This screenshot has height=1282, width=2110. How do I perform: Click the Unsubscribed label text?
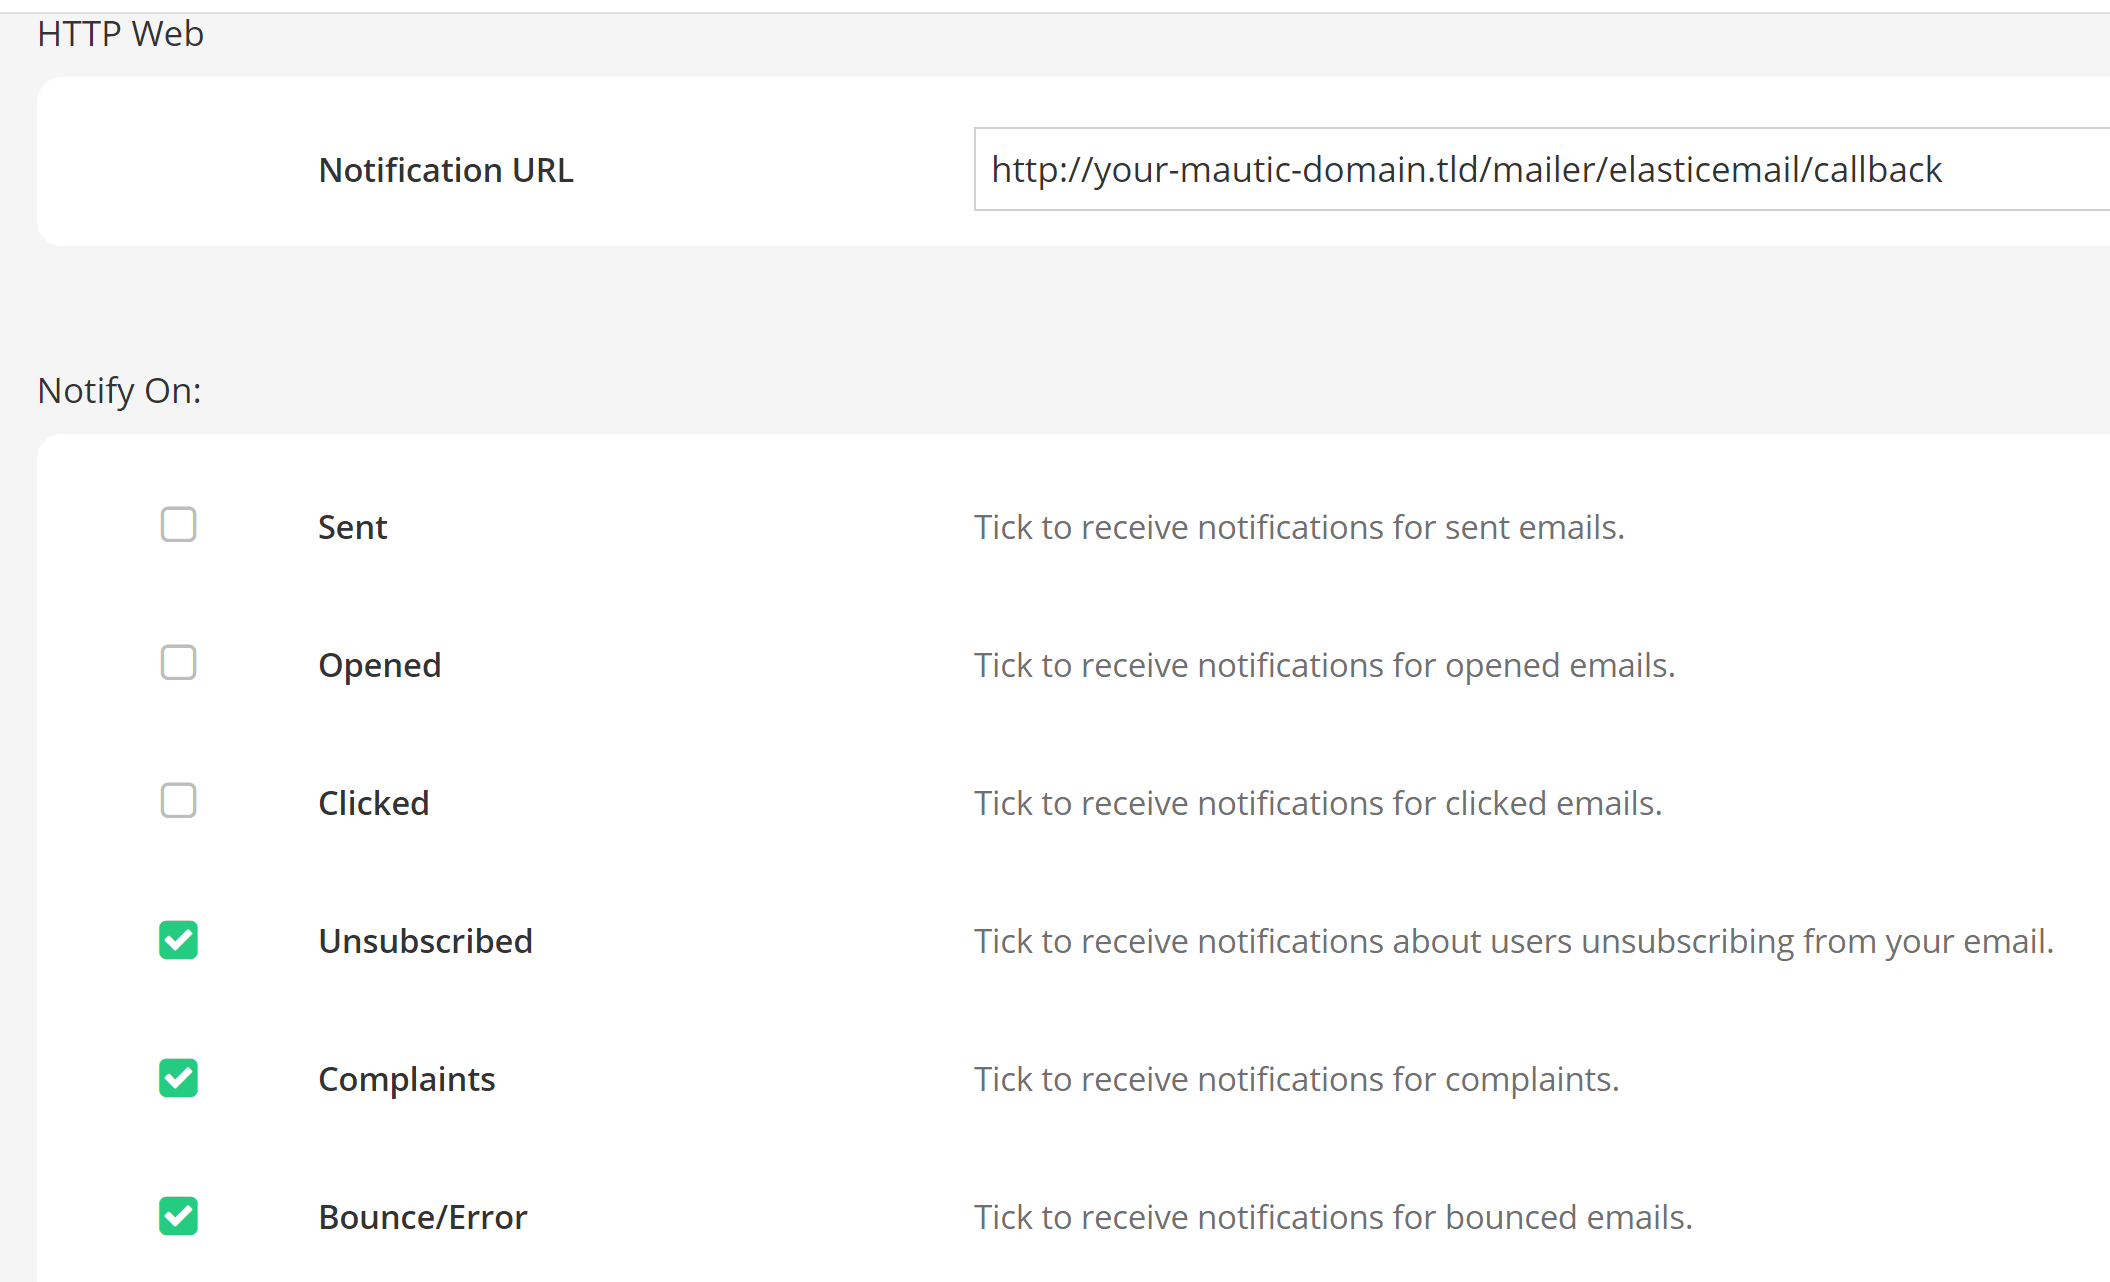pyautogui.click(x=425, y=940)
